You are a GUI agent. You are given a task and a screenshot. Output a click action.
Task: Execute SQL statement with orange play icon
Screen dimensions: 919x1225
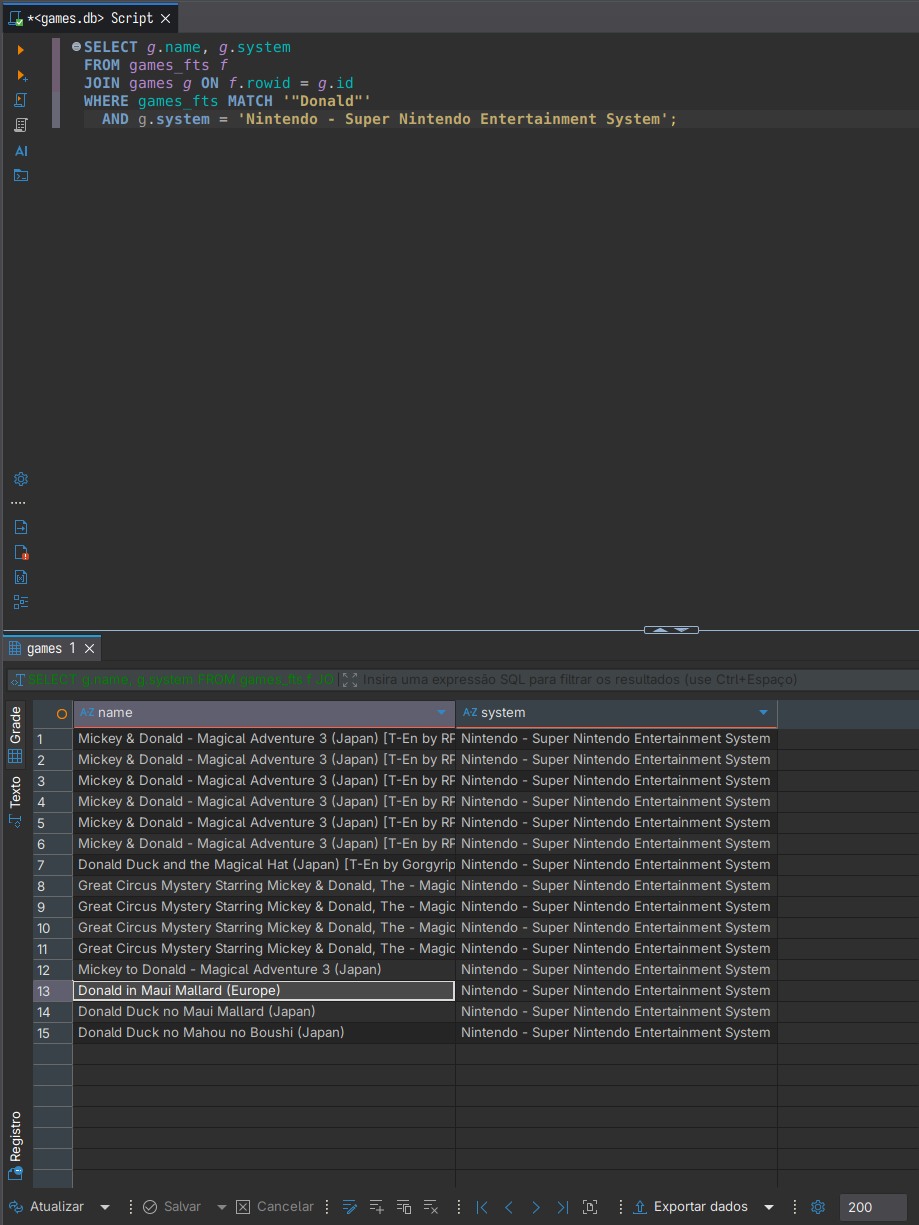[x=21, y=49]
